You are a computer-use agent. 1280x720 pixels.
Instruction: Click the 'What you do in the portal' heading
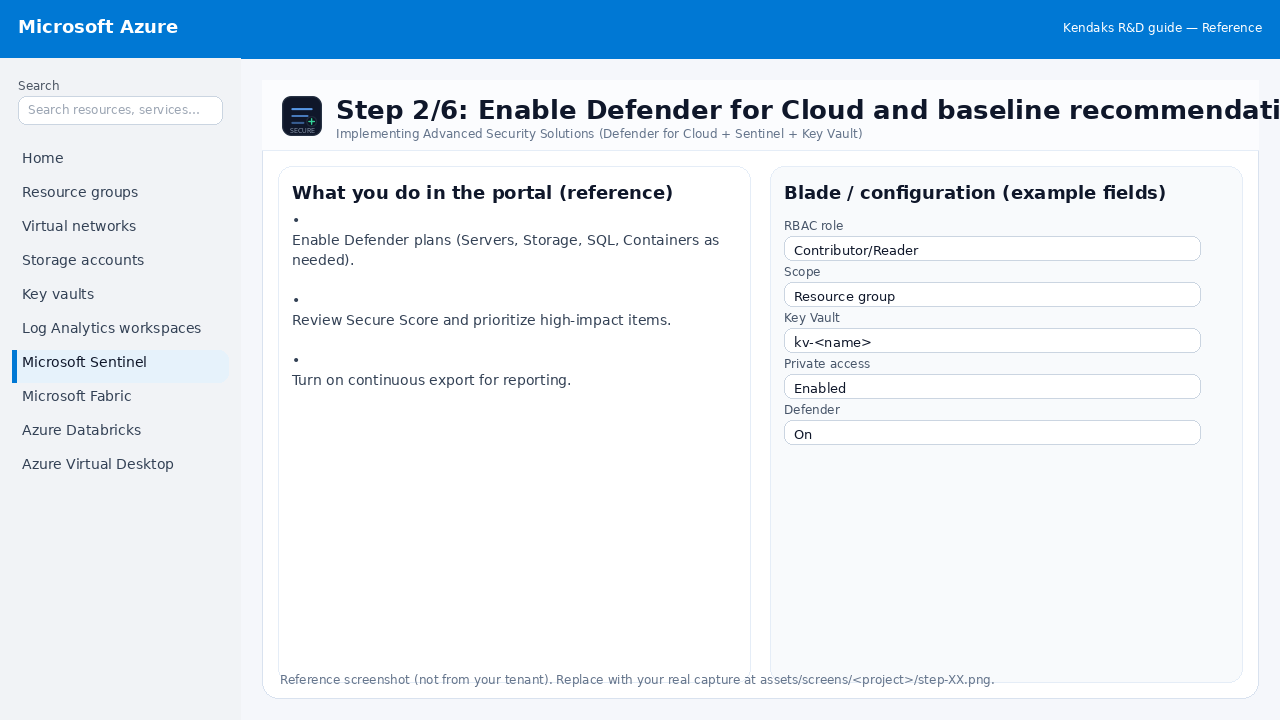tap(482, 193)
